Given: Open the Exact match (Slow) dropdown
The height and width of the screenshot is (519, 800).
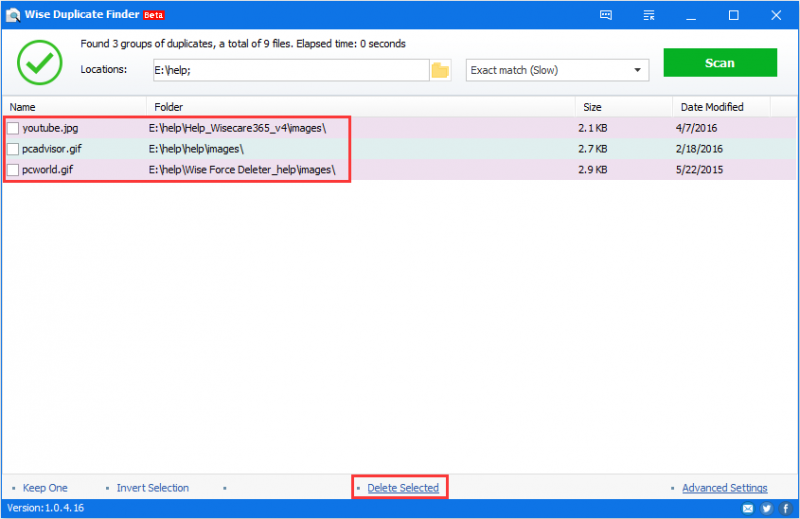Looking at the screenshot, I should coord(557,70).
